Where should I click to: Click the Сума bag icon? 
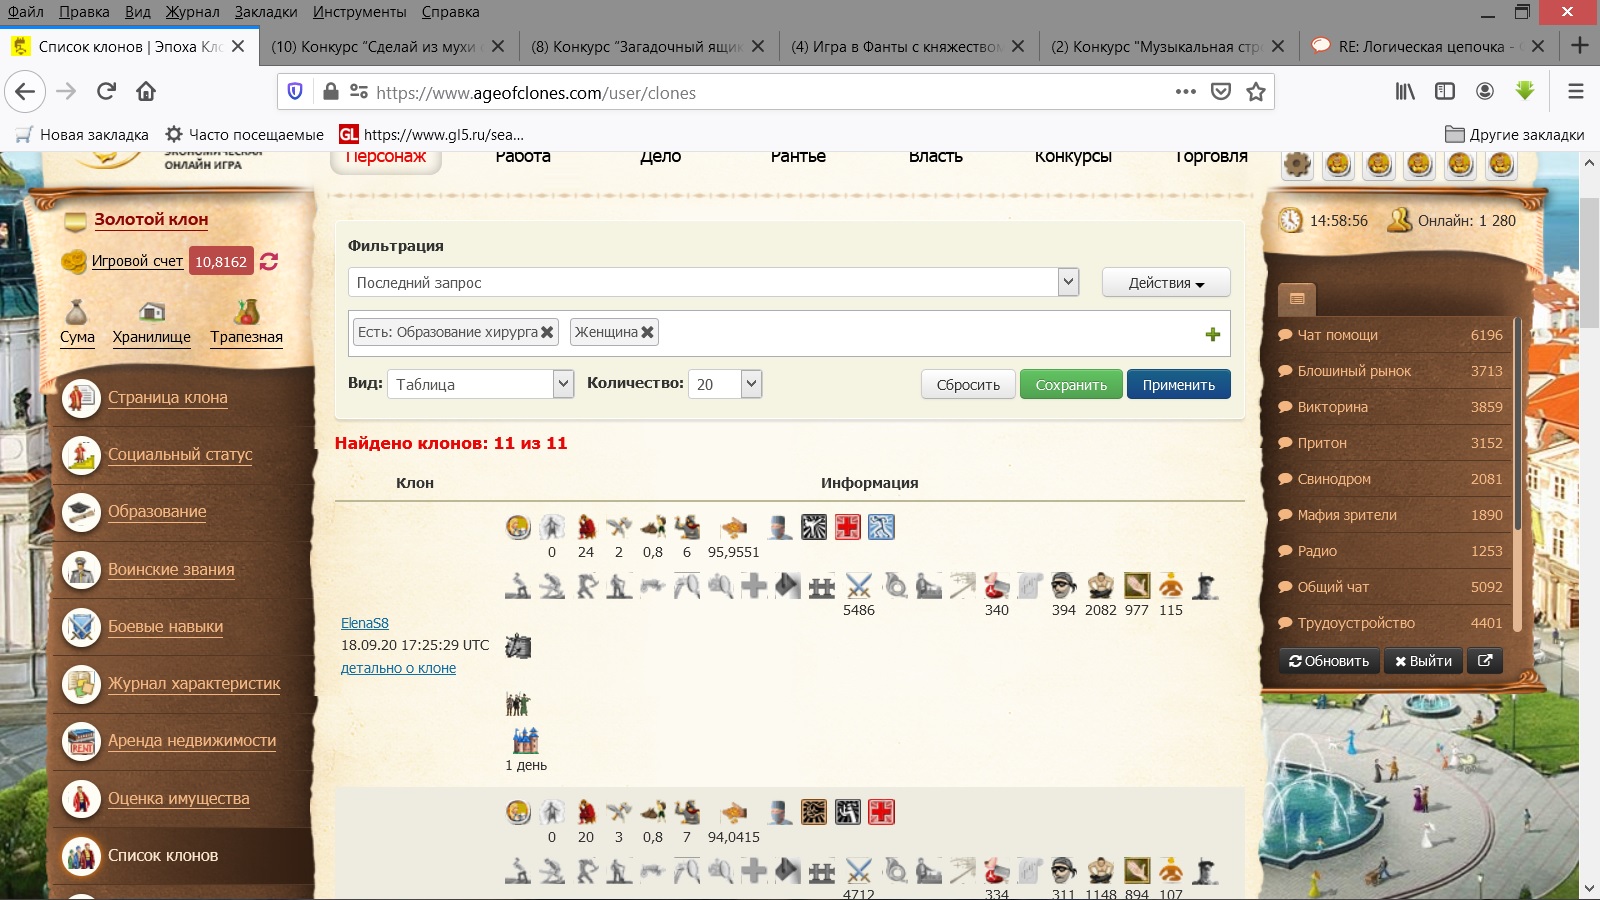point(77,311)
